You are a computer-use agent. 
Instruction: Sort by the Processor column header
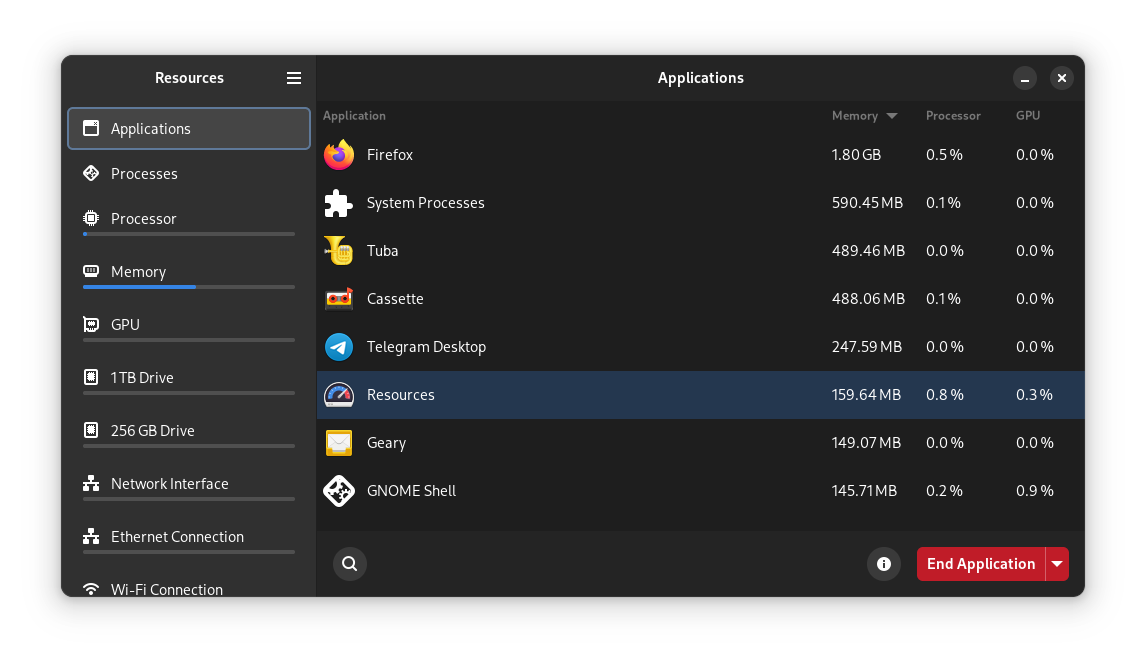[953, 116]
